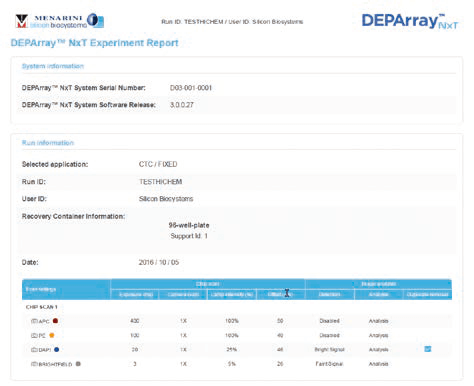The width and height of the screenshot is (474, 386).
Task: Click the Run ID / User ID header text
Action: point(232,22)
